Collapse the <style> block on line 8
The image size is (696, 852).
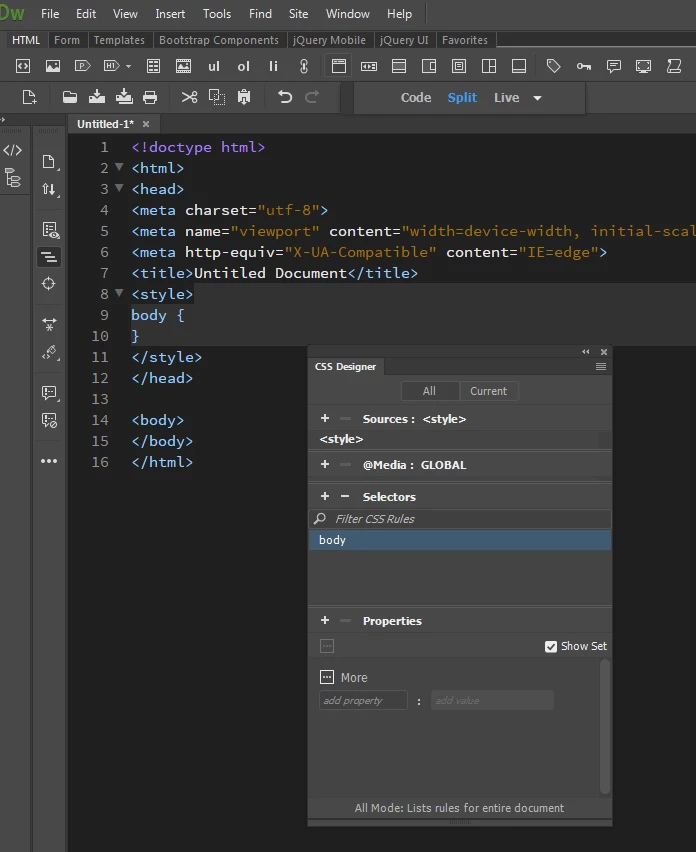[120, 294]
